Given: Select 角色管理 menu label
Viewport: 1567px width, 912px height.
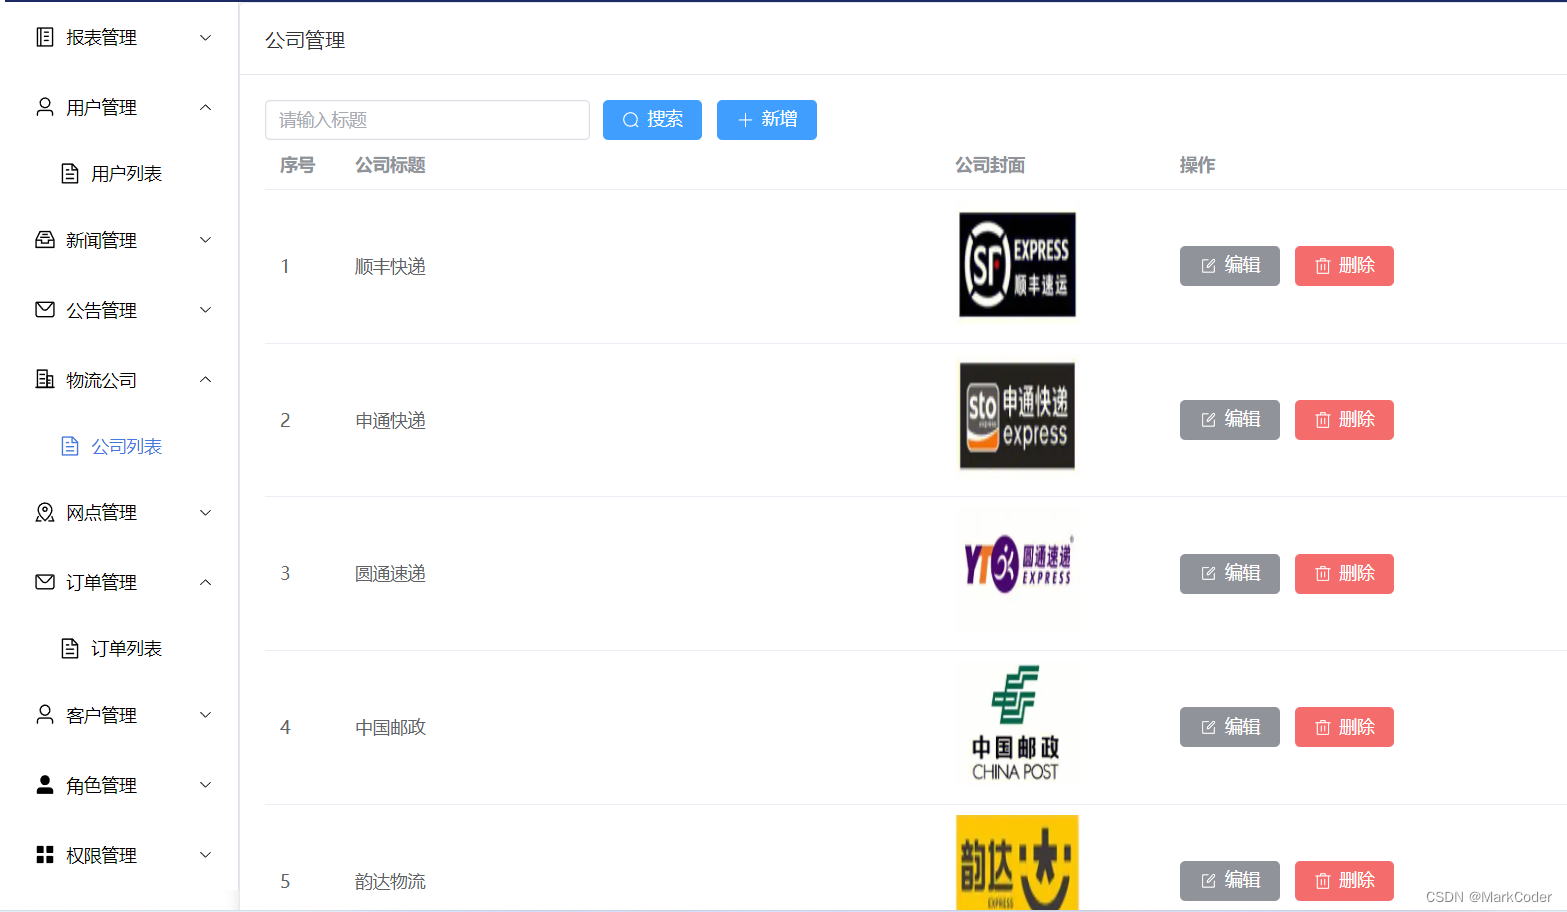Looking at the screenshot, I should point(101,786).
